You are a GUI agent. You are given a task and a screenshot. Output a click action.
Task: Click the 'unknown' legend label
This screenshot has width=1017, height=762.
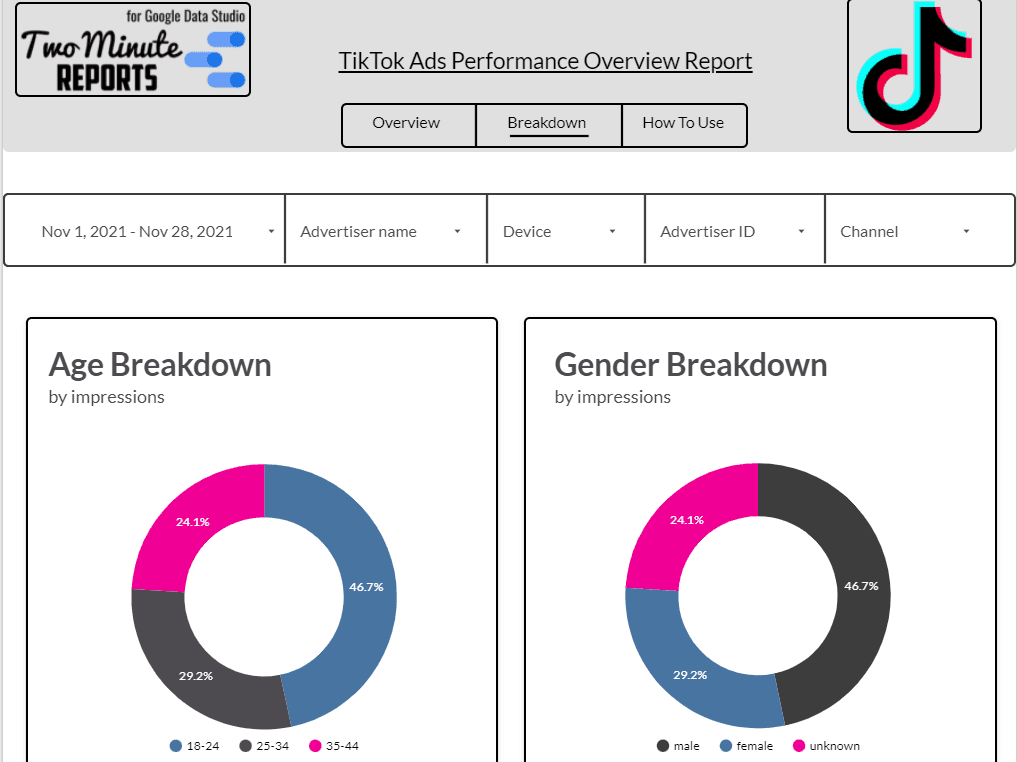click(x=835, y=746)
